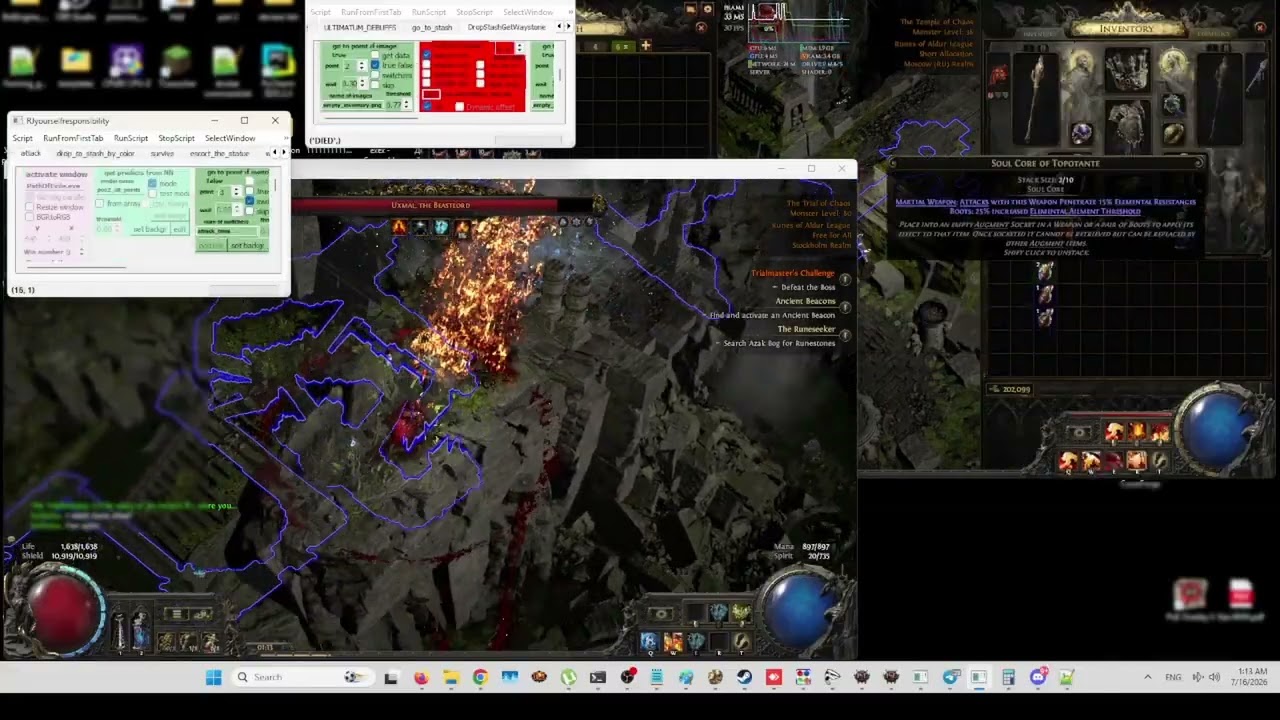Open the Cosmetics tab in inventory
This screenshot has width=1280, height=720.
coord(1213,34)
